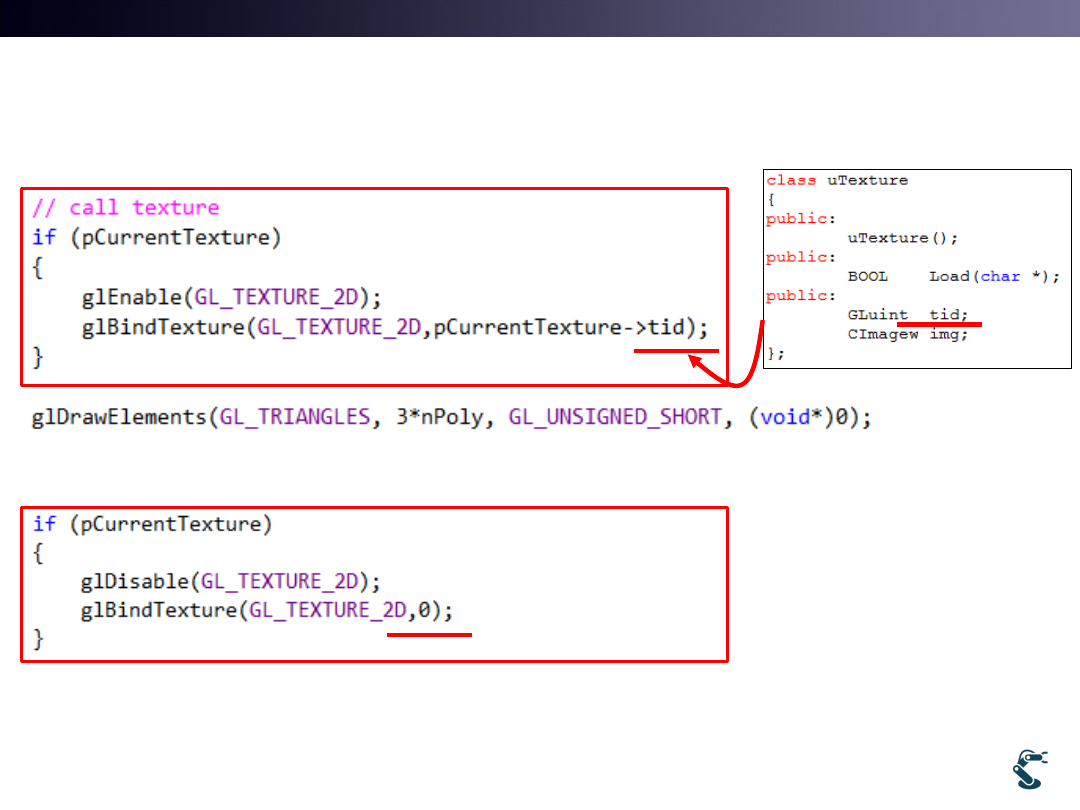
Task: Click the 'BOOL Load(char *)' method
Action: tap(953, 276)
